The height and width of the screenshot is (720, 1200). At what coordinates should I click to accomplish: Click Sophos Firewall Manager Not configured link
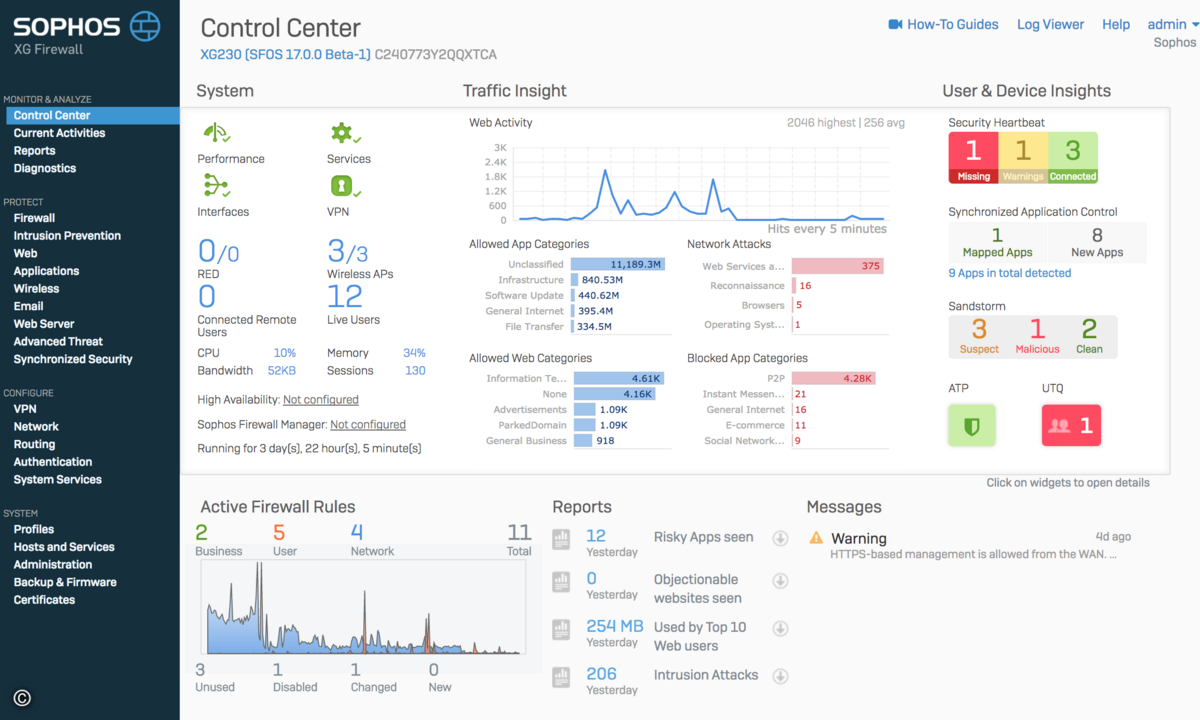[368, 425]
